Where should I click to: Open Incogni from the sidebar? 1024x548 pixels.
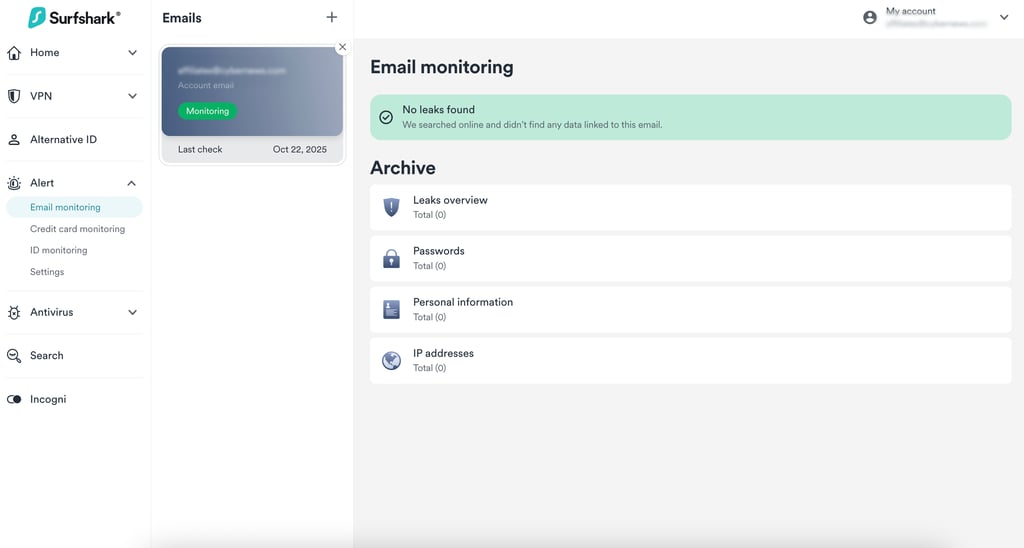point(48,399)
